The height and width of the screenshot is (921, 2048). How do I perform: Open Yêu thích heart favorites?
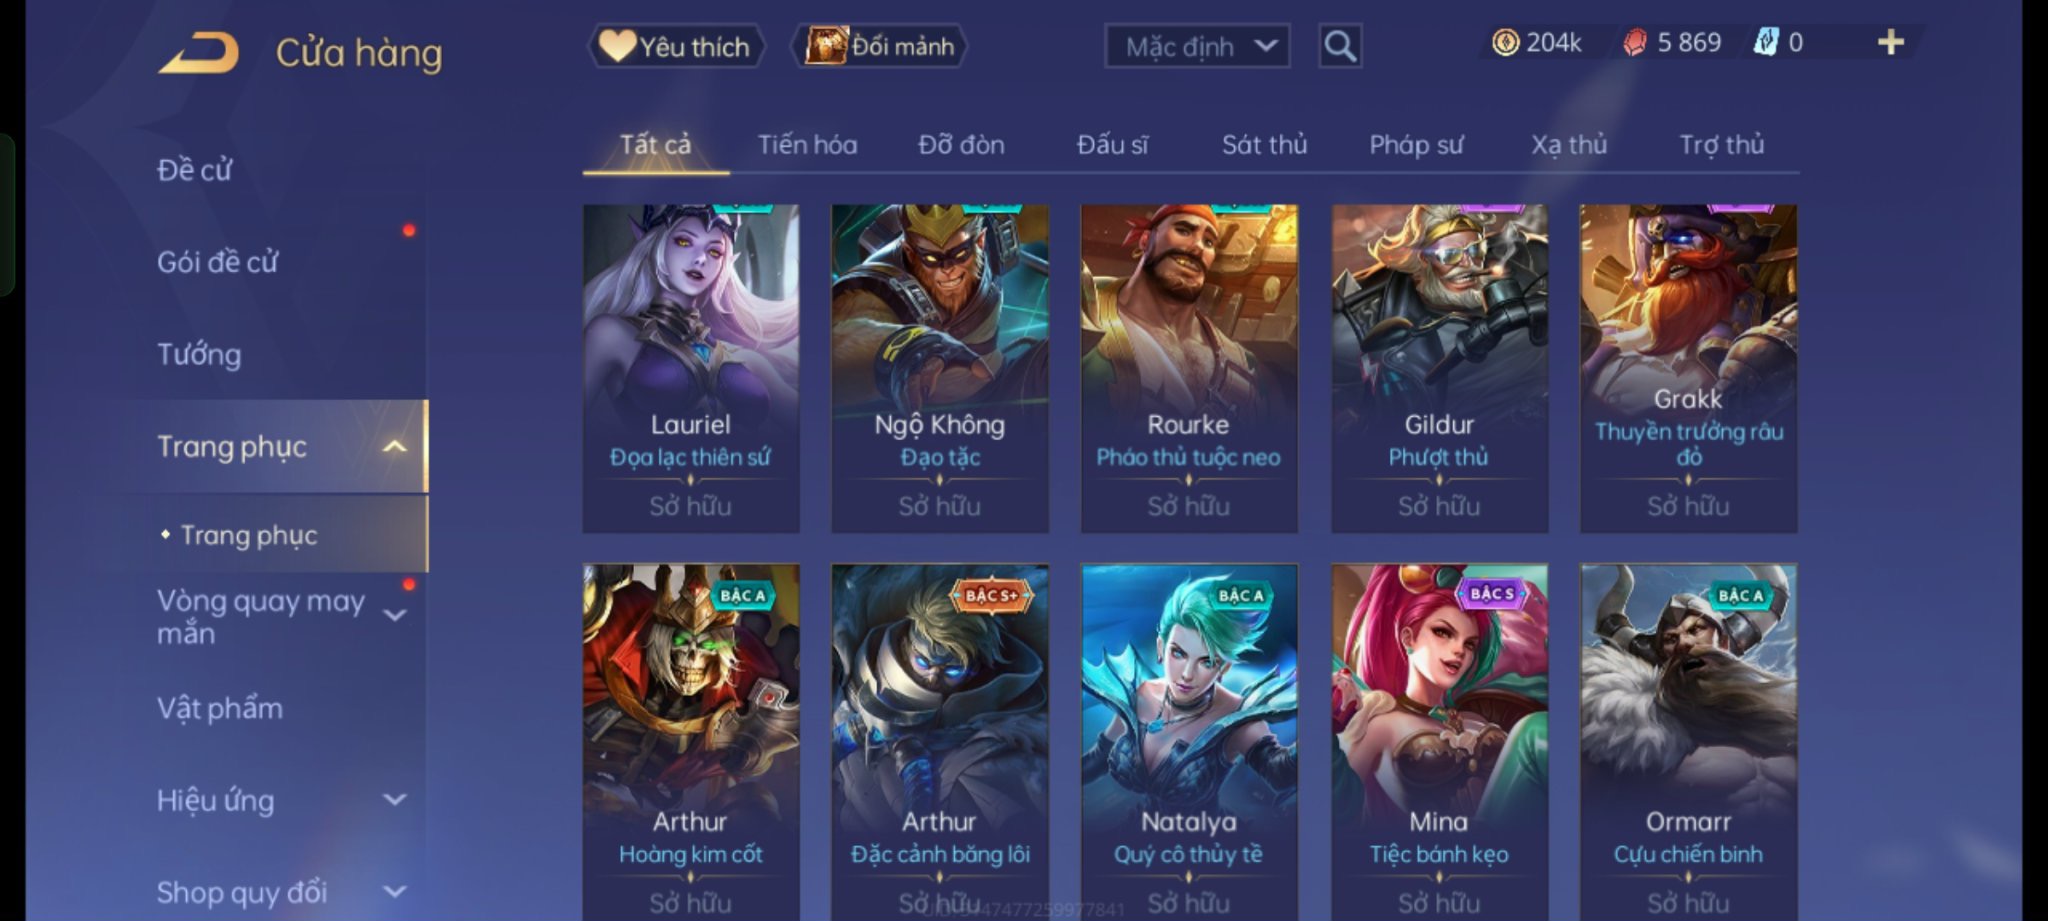(x=676, y=46)
